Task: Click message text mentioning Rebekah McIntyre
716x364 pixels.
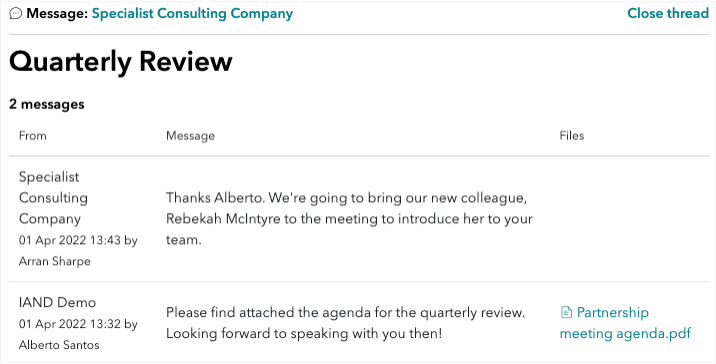Action: tap(349, 219)
